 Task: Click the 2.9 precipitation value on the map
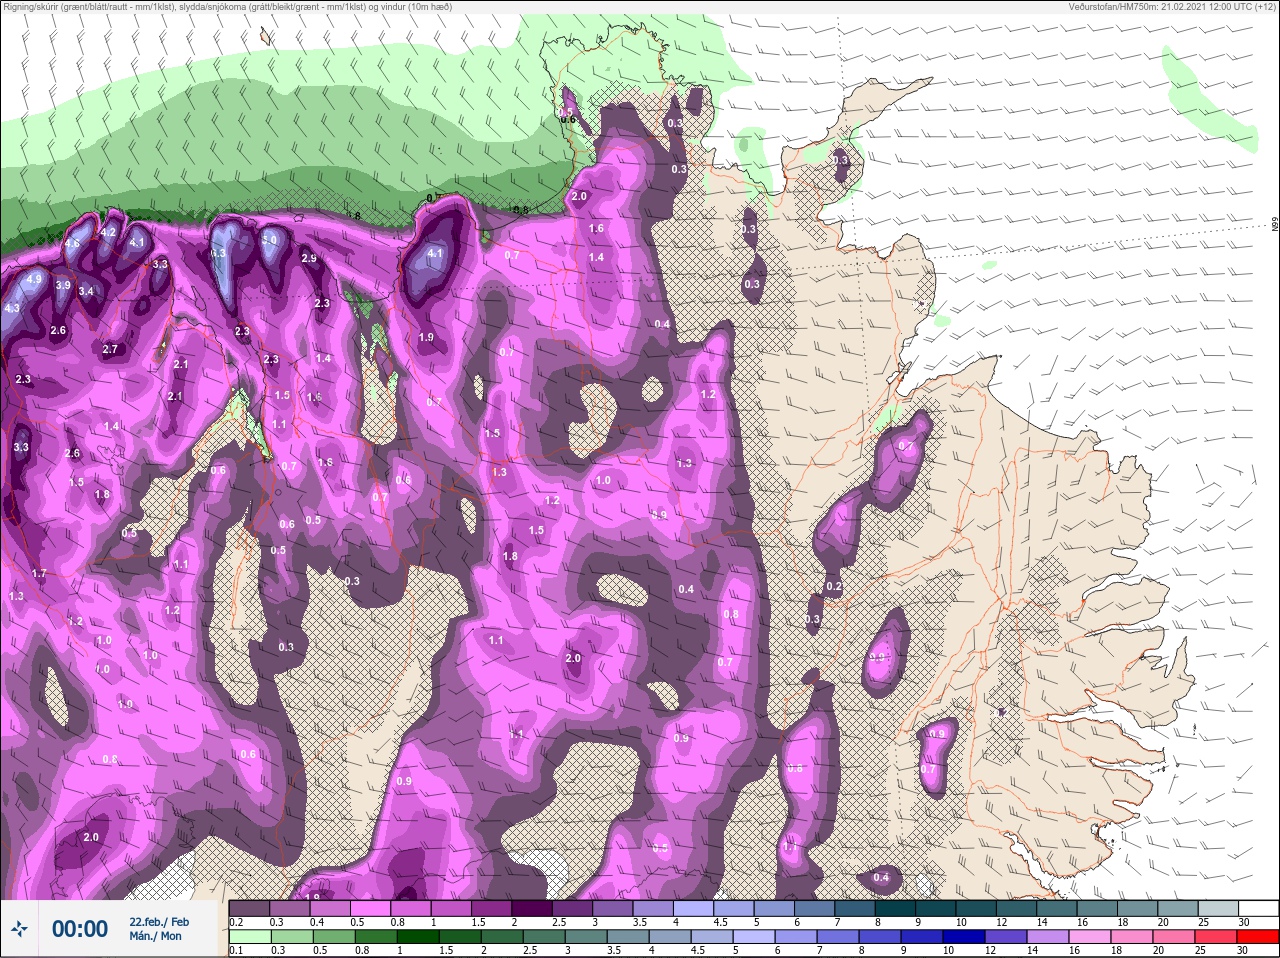coord(309,258)
